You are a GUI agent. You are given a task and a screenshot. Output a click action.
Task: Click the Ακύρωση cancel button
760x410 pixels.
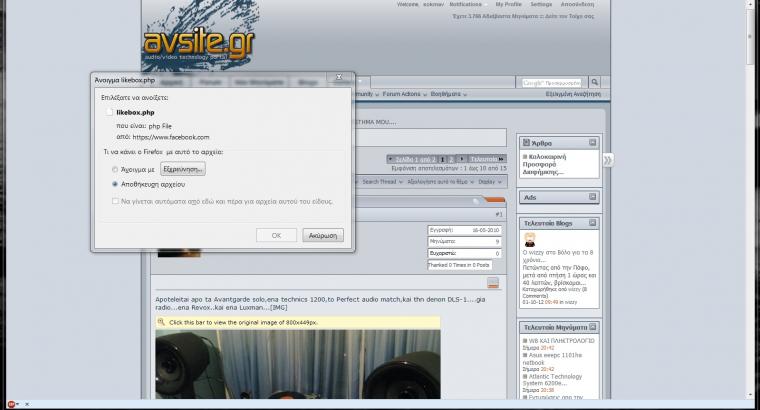click(323, 235)
